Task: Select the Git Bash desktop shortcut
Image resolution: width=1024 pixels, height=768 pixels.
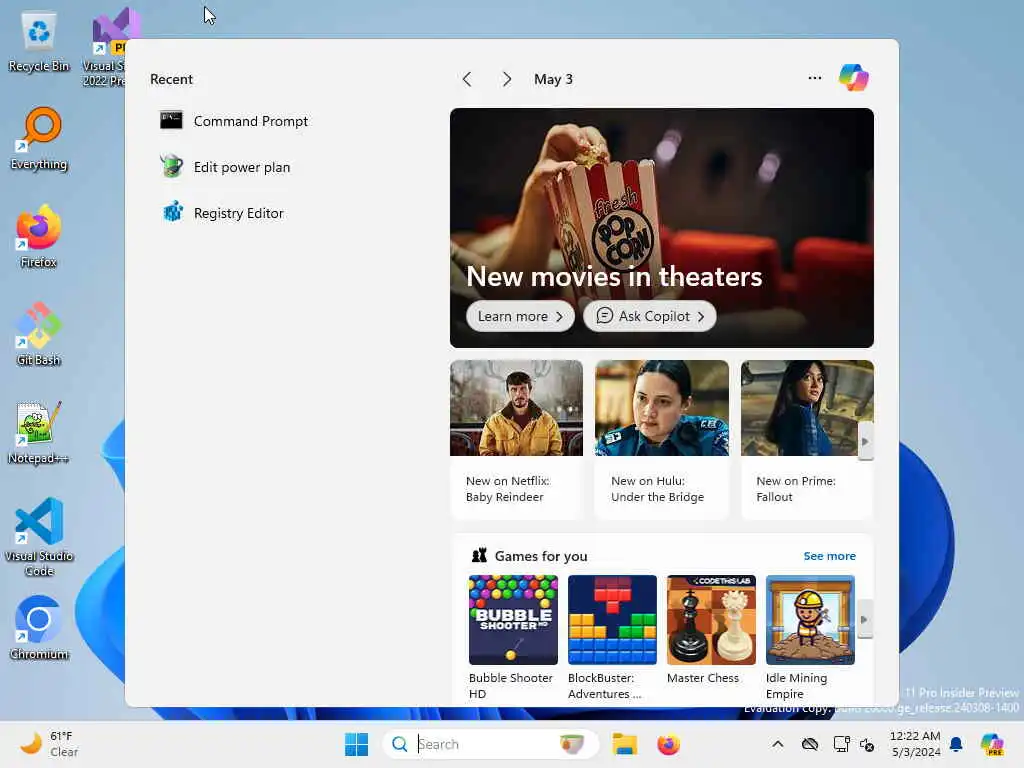Action: click(39, 334)
